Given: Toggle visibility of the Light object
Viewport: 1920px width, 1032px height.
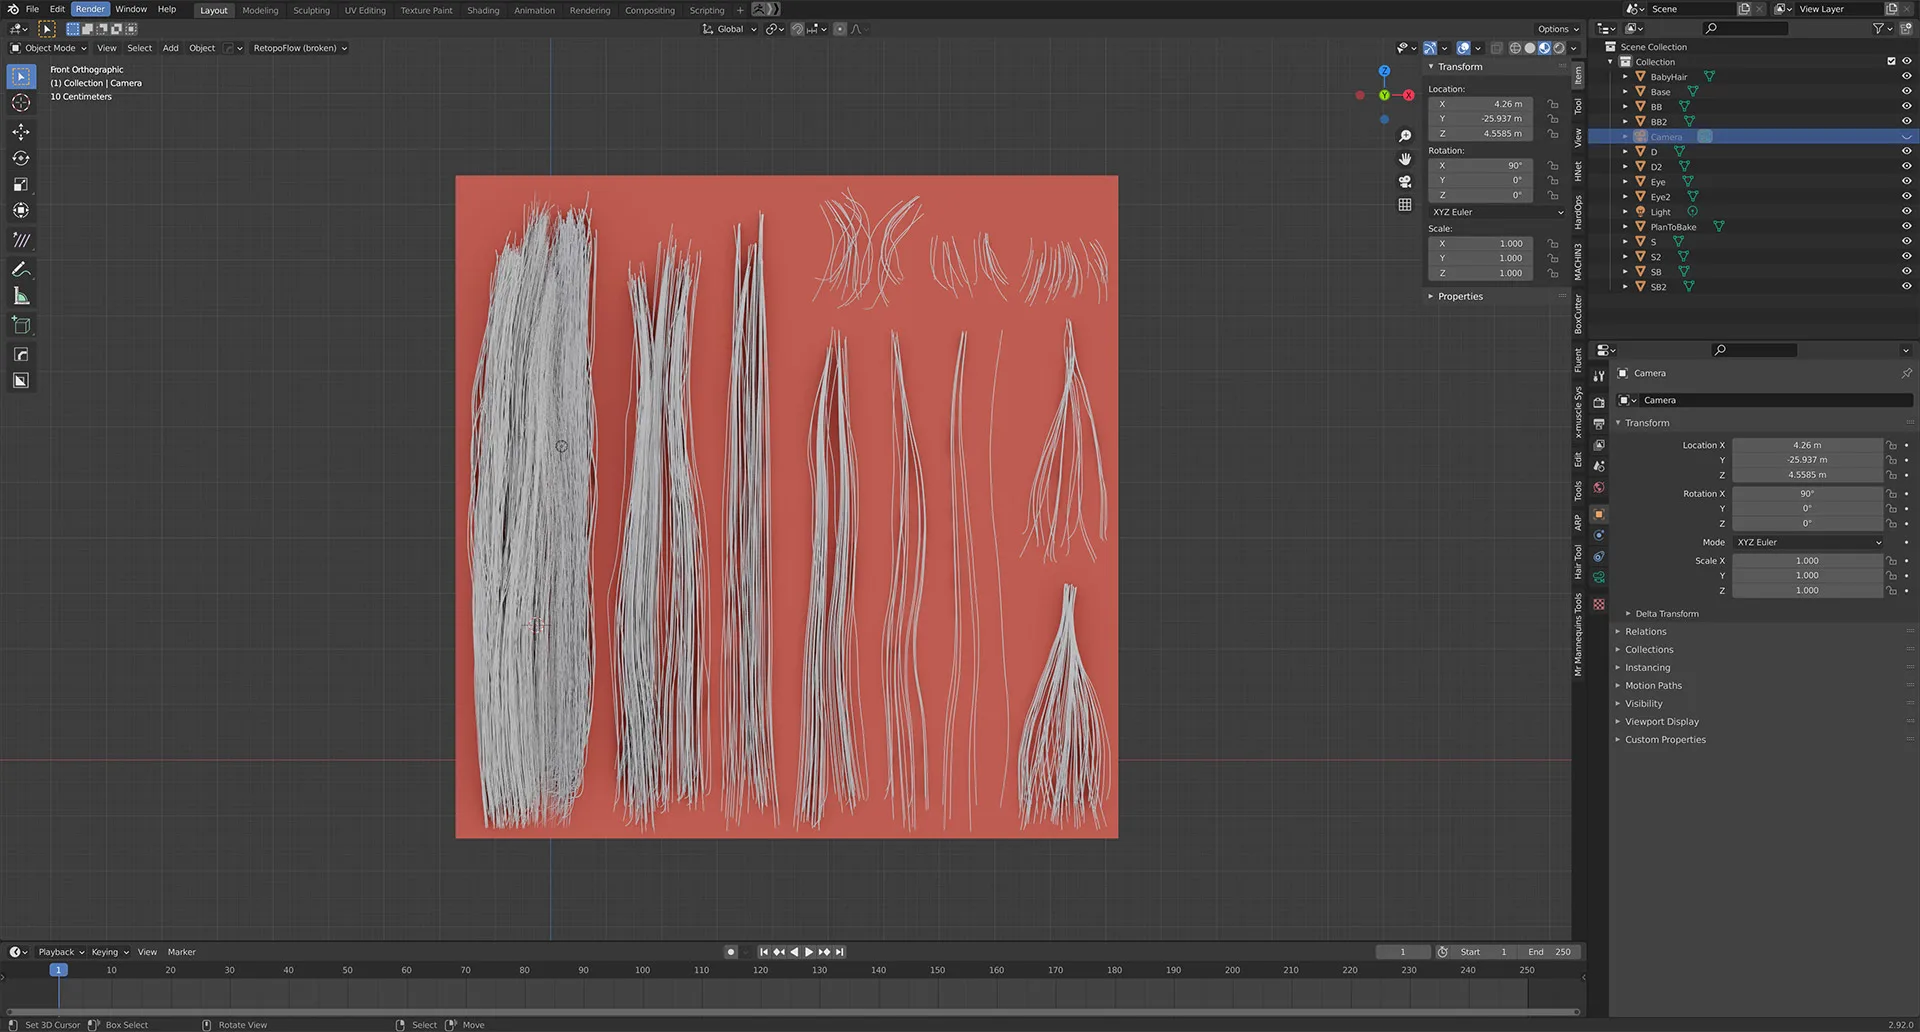Looking at the screenshot, I should (x=1906, y=212).
